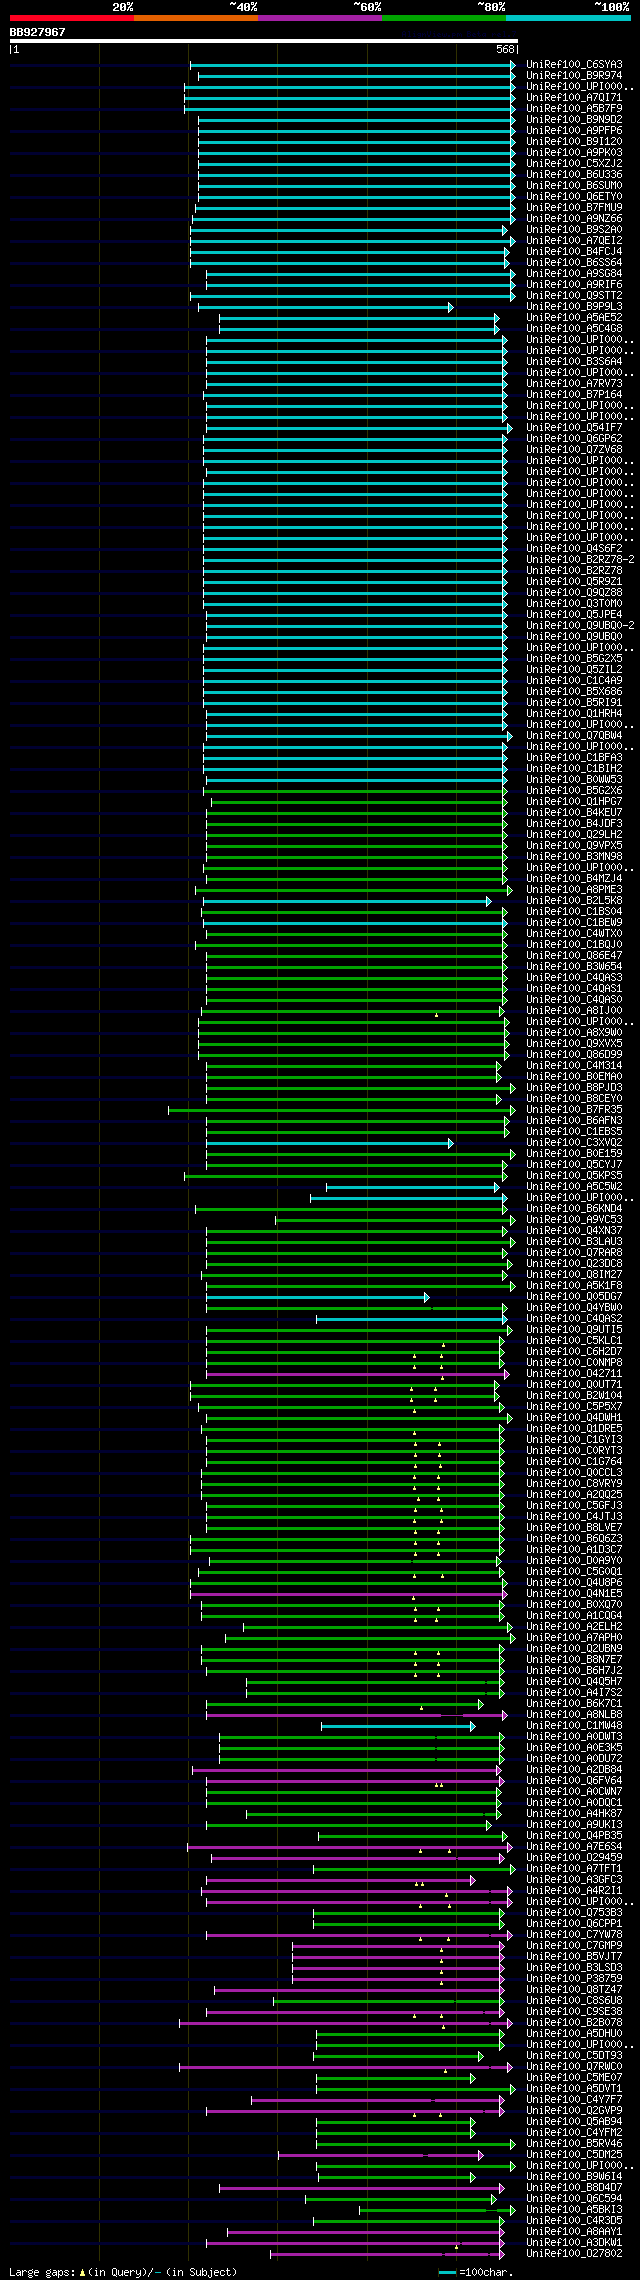Click label UniRef100_A7E634
Image resolution: width=640 pixels, height=2280 pixels.
coord(574,1847)
